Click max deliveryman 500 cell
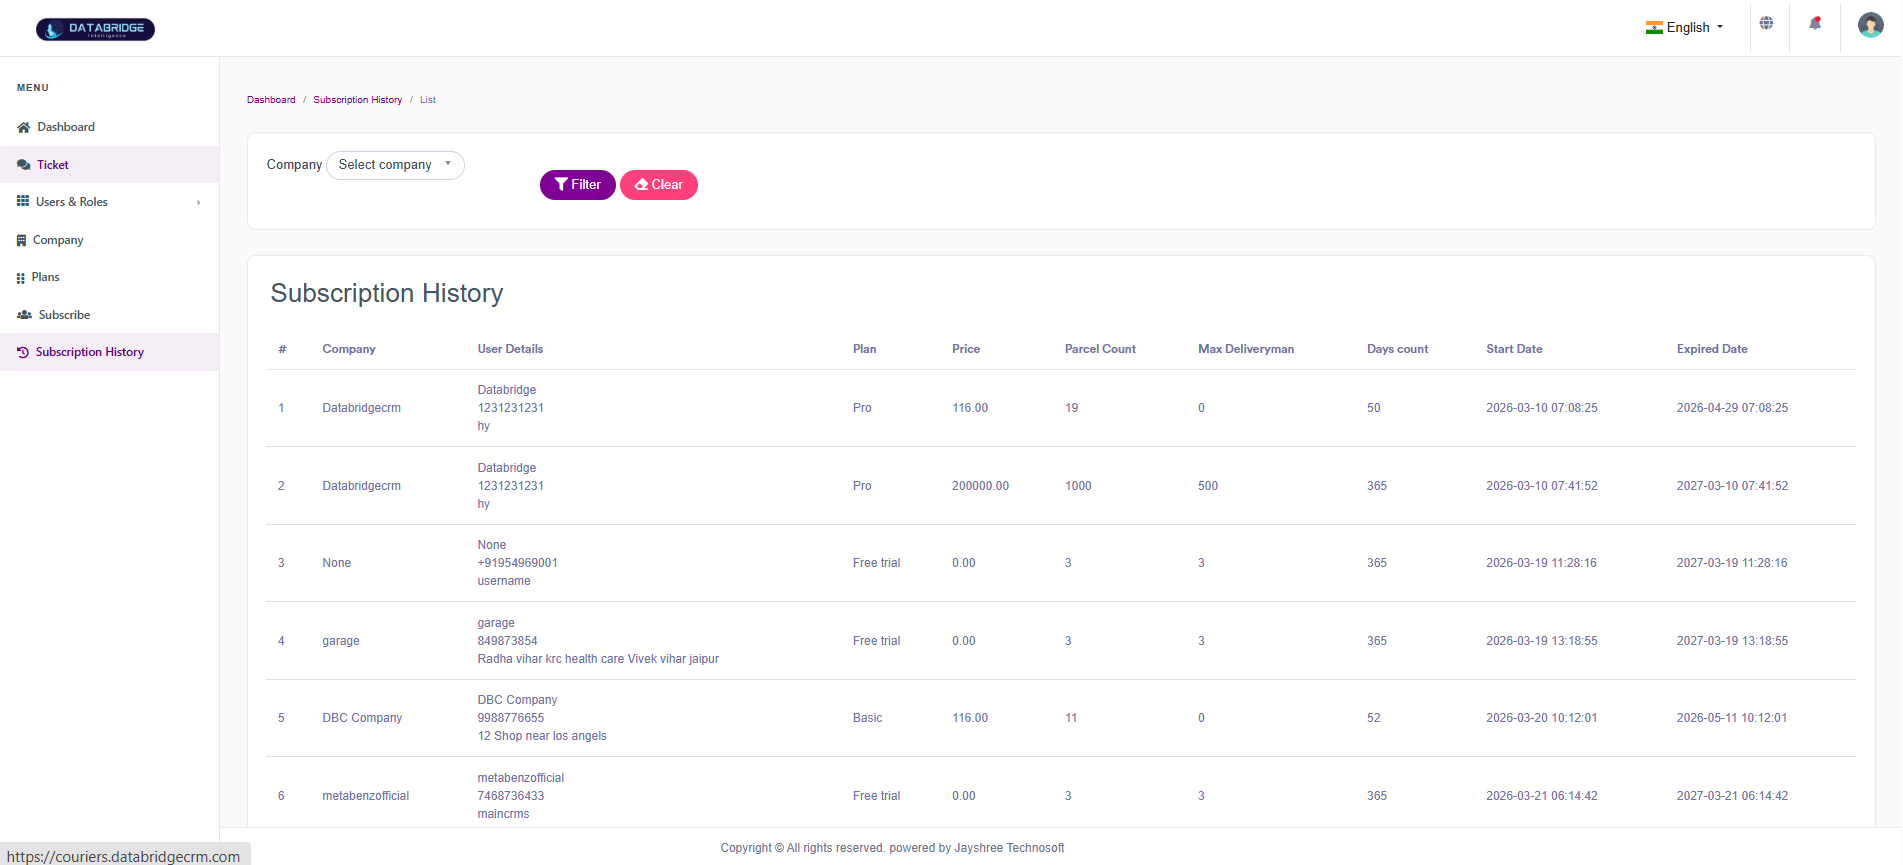1903x865 pixels. [1208, 486]
